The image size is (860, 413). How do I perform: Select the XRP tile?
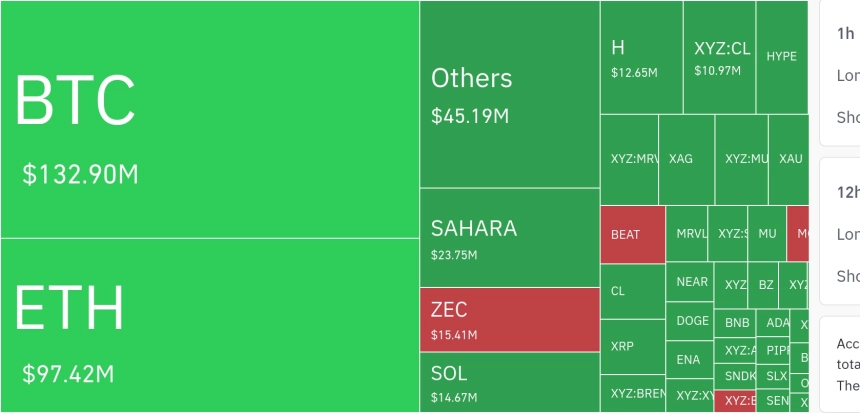pyautogui.click(x=633, y=347)
